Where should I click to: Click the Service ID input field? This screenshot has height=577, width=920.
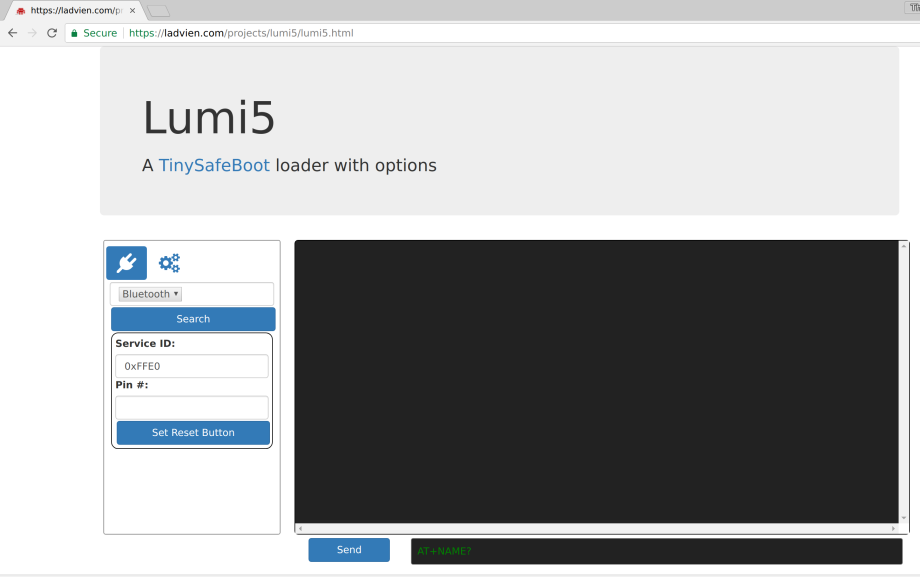point(192,366)
